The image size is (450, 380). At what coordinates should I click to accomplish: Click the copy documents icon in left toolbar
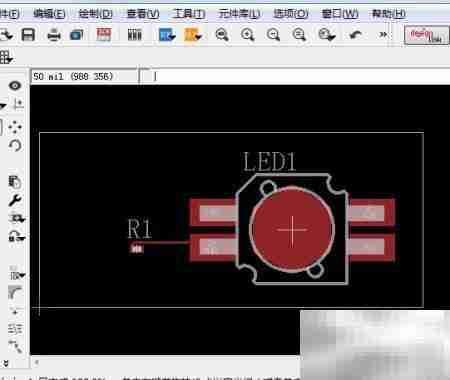(15, 182)
